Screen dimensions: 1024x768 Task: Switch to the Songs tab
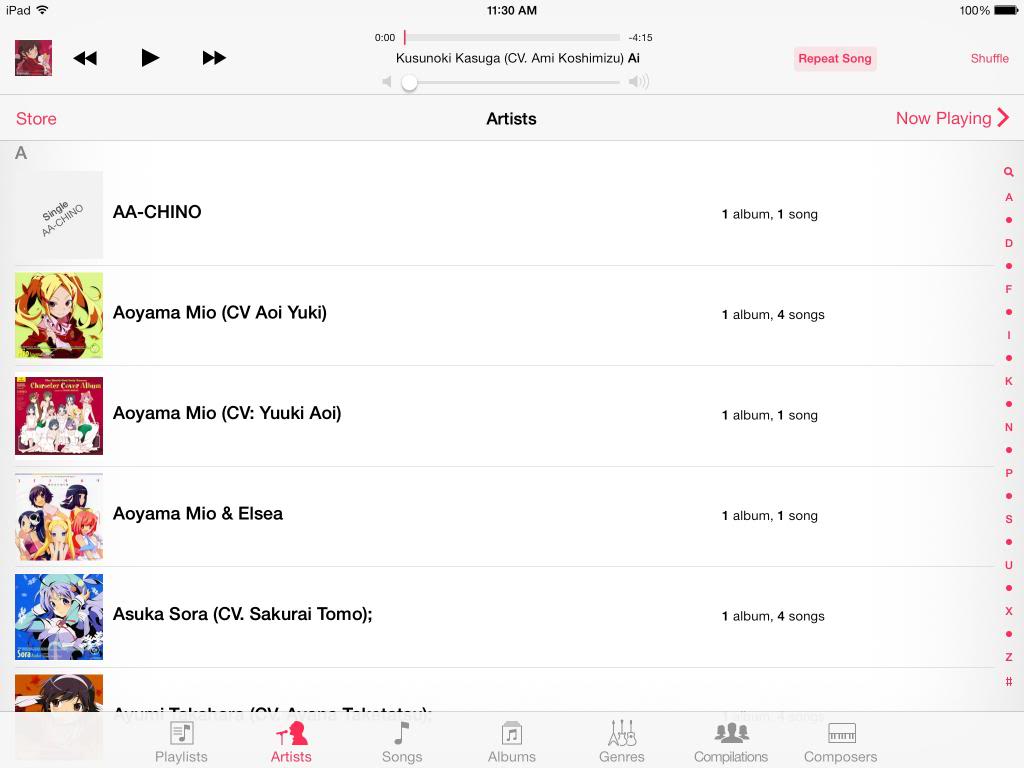click(x=402, y=743)
